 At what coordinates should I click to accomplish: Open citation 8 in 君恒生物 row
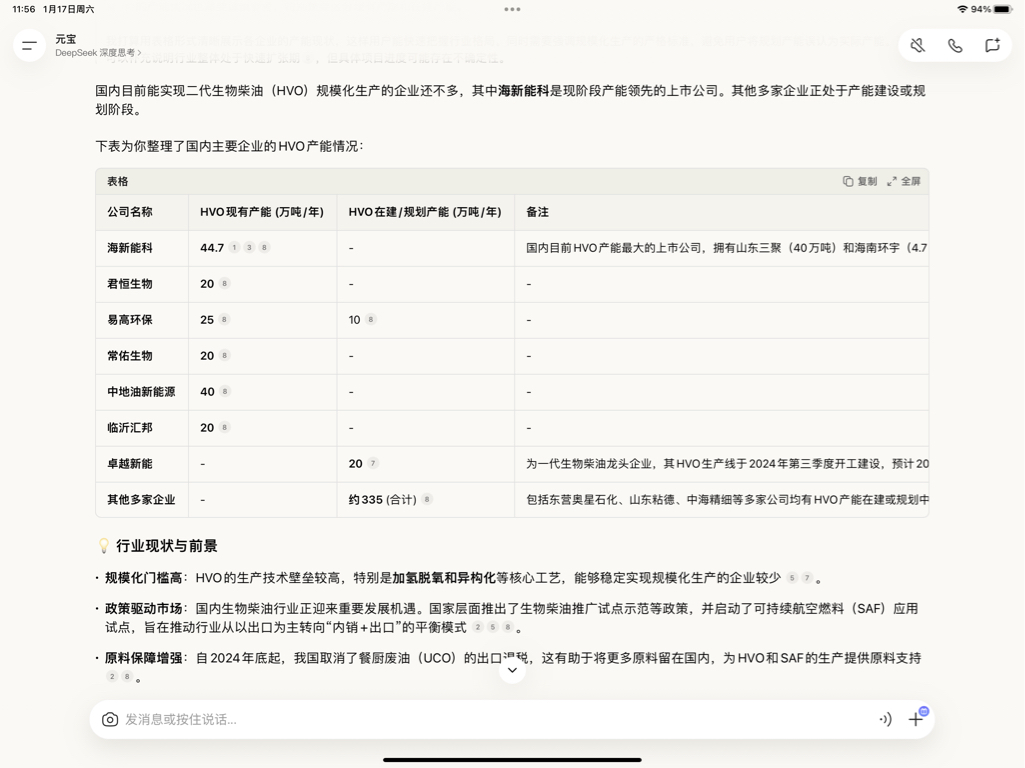[224, 284]
